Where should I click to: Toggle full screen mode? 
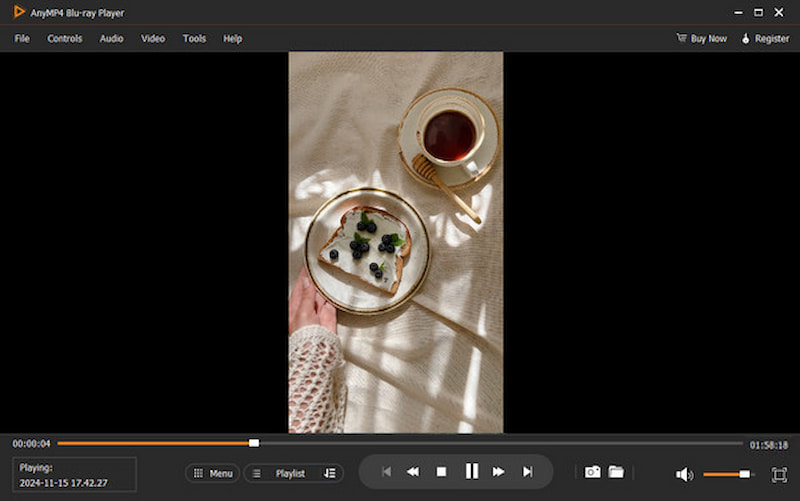click(779, 474)
